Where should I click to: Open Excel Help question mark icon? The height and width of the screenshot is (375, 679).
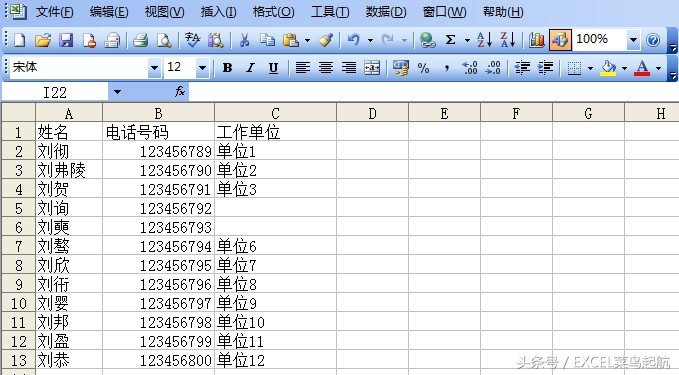pyautogui.click(x=653, y=41)
